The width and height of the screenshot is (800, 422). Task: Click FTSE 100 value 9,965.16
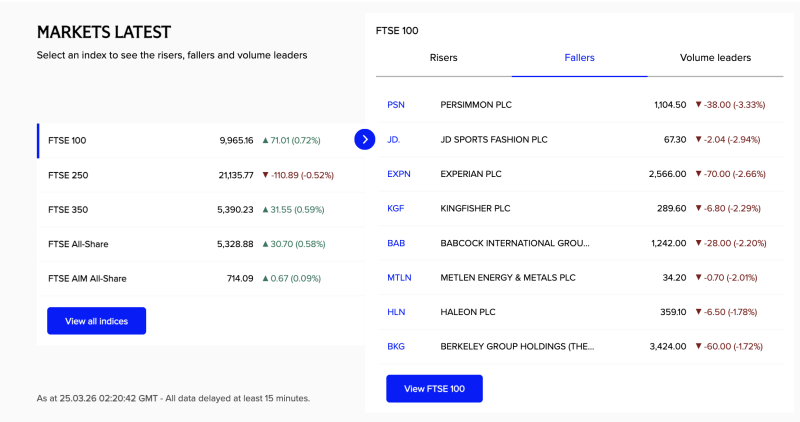[x=236, y=140]
